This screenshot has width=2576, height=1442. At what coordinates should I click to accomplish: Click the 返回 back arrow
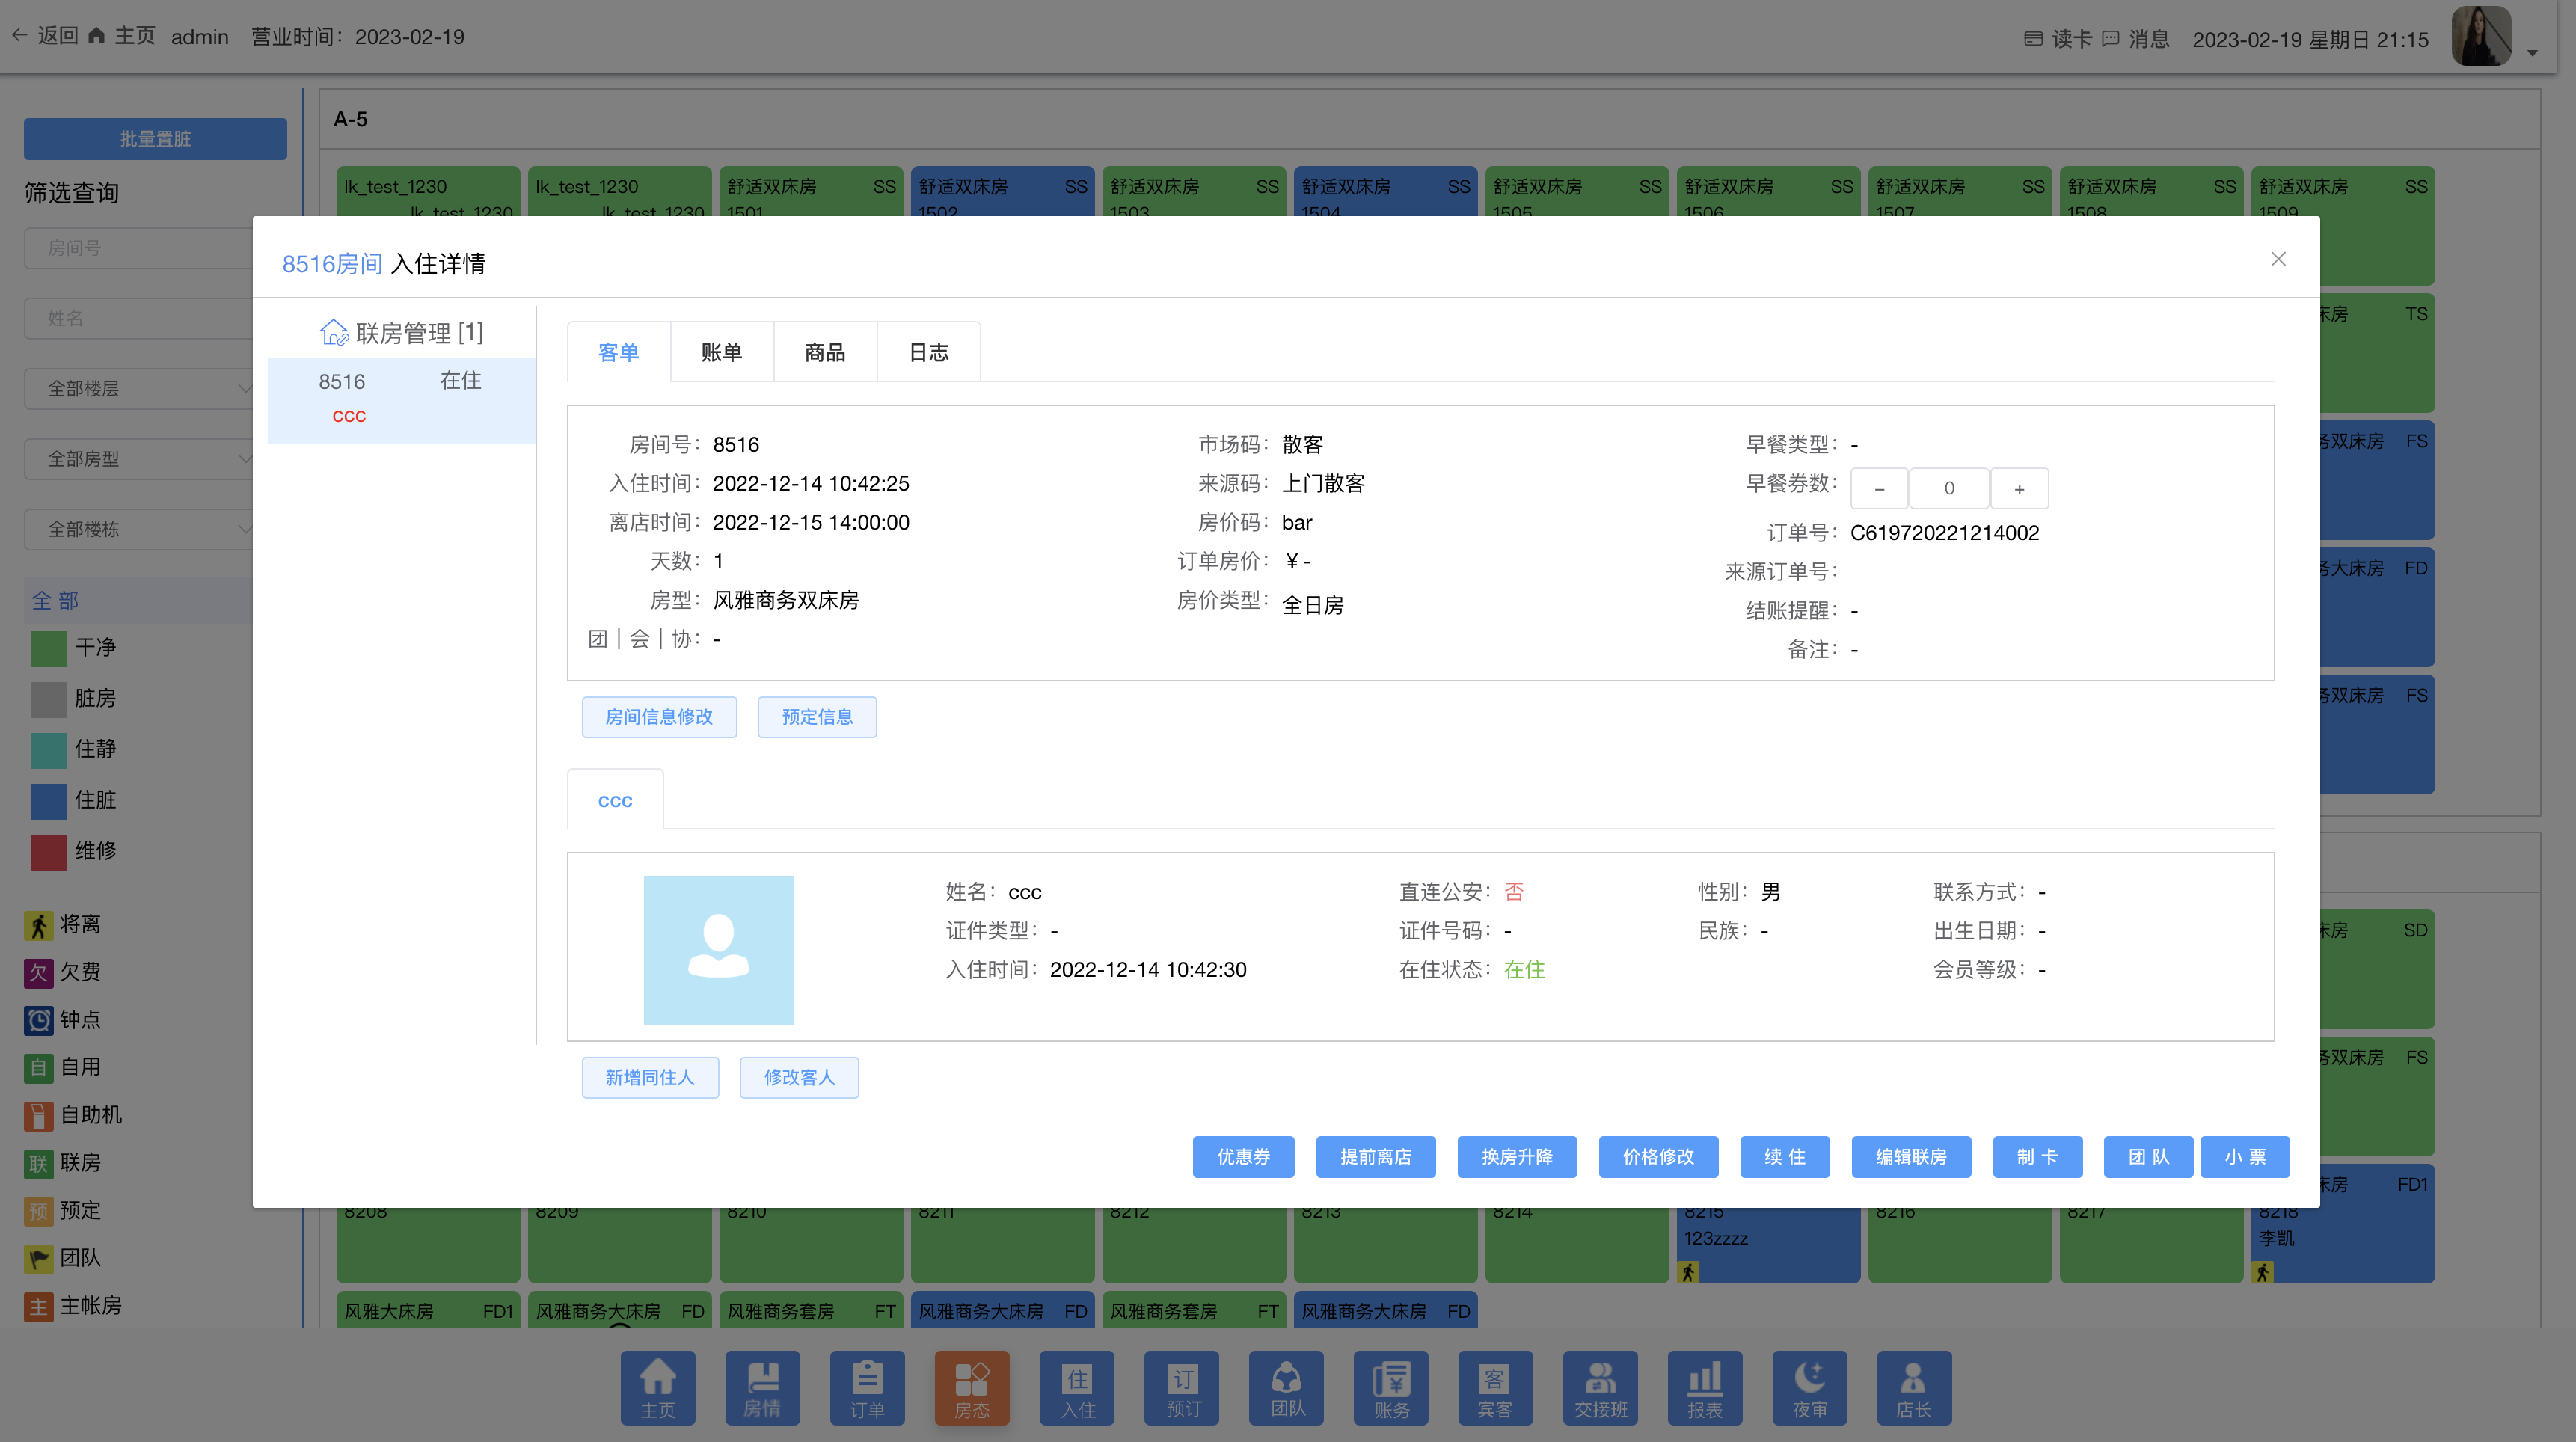pos(19,36)
